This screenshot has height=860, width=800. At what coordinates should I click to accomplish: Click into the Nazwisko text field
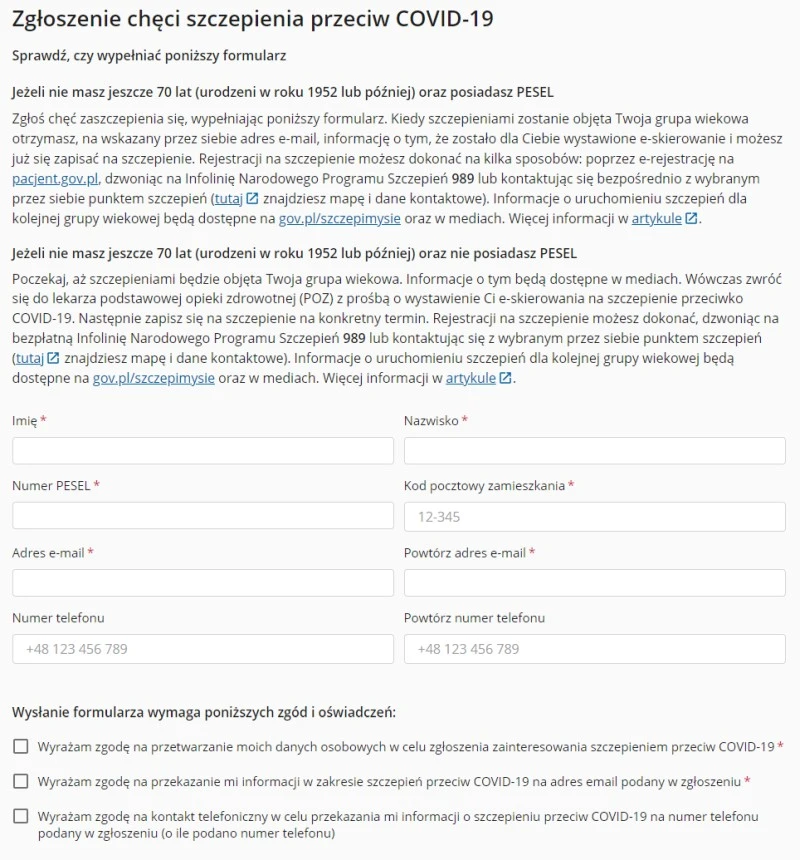[x=594, y=451]
